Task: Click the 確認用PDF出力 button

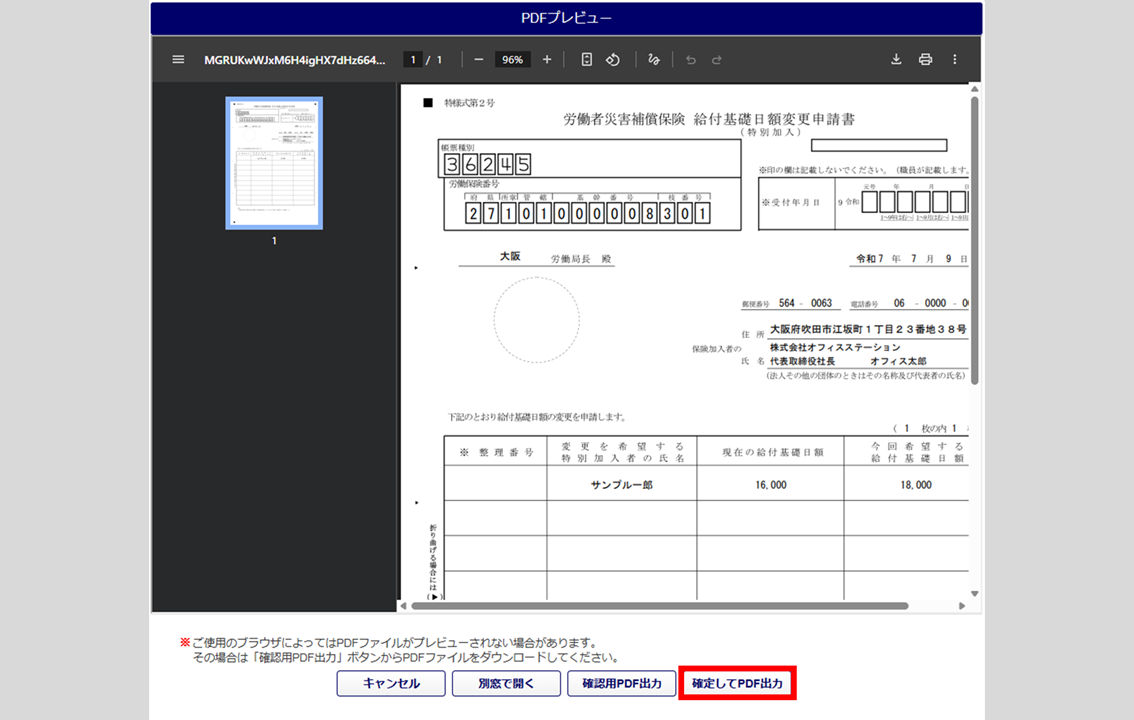Action: tap(621, 684)
